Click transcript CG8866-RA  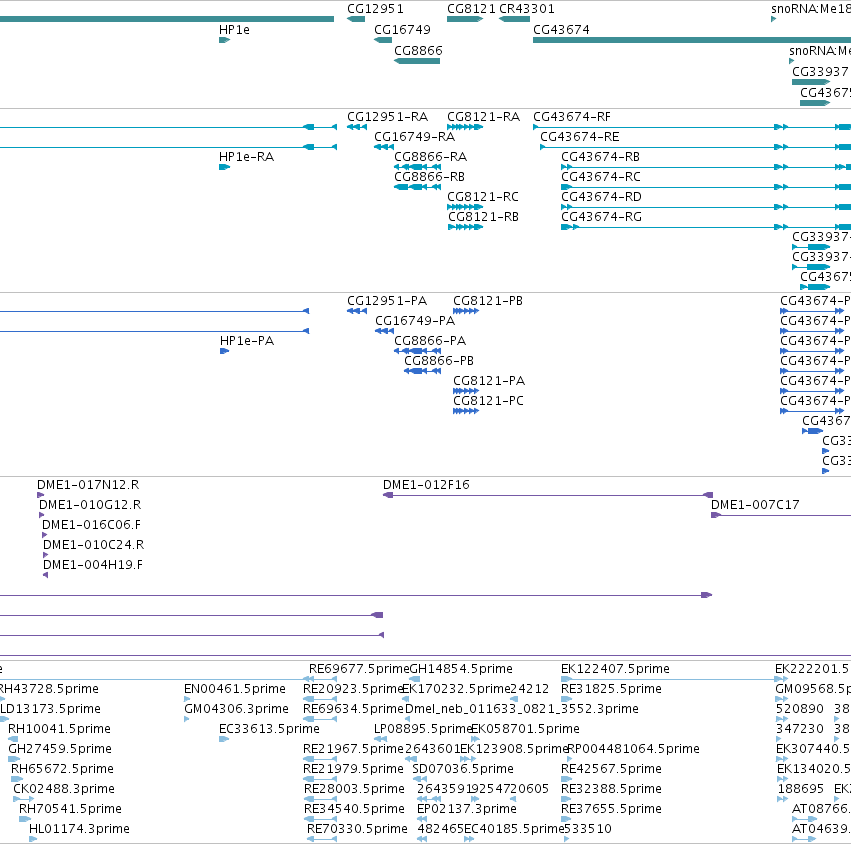[x=430, y=157]
